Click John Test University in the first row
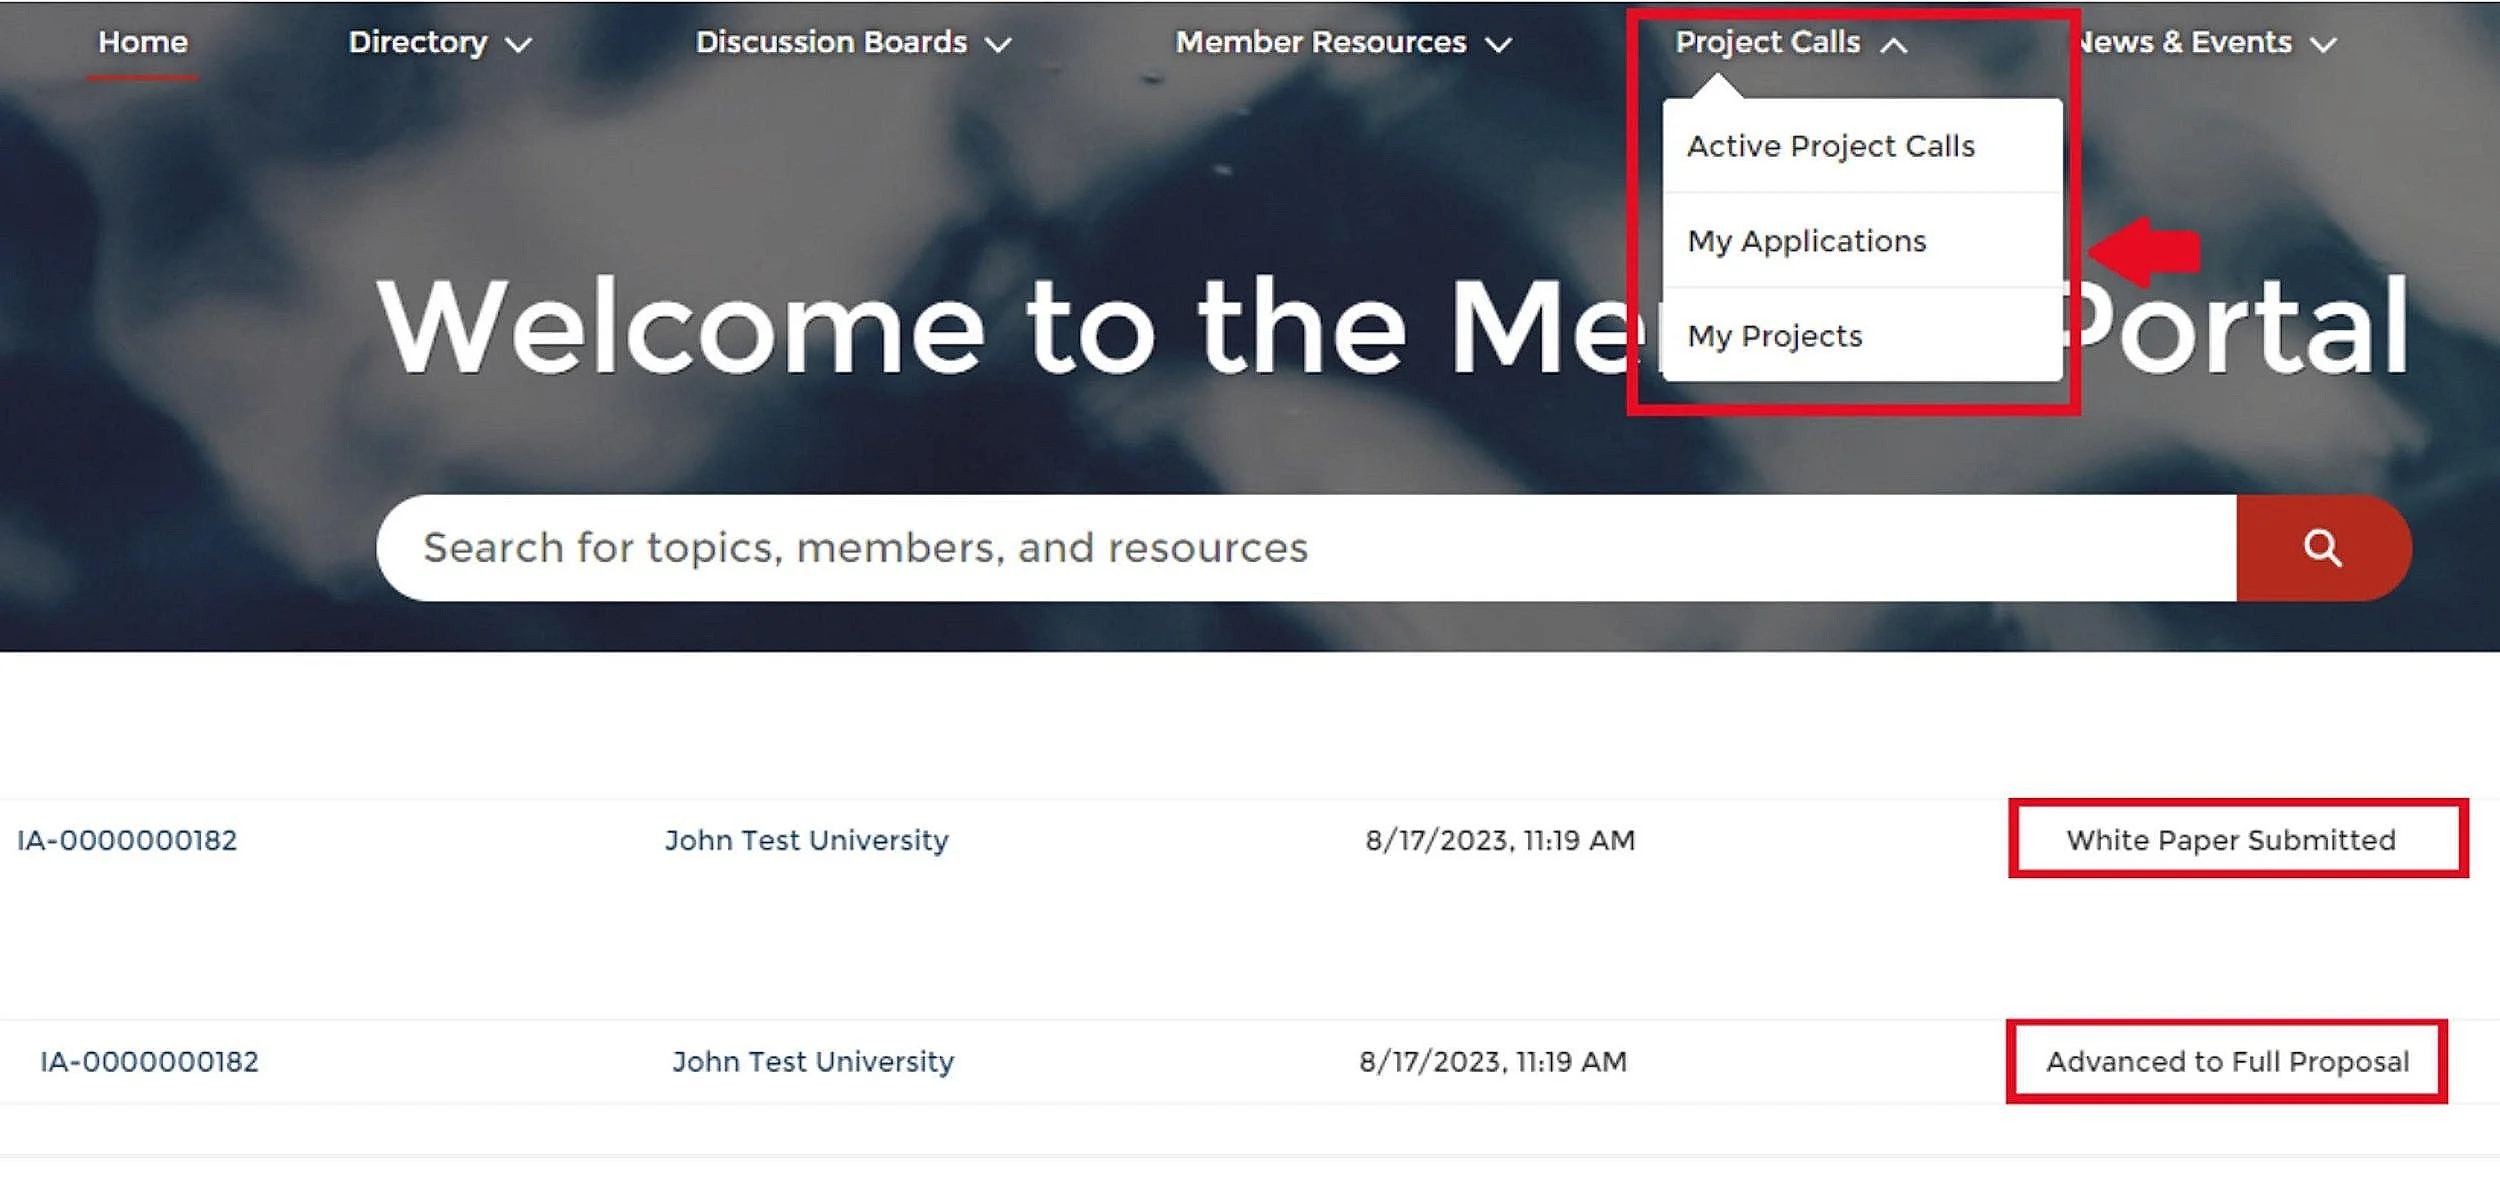The width and height of the screenshot is (2500, 1177). click(x=807, y=840)
